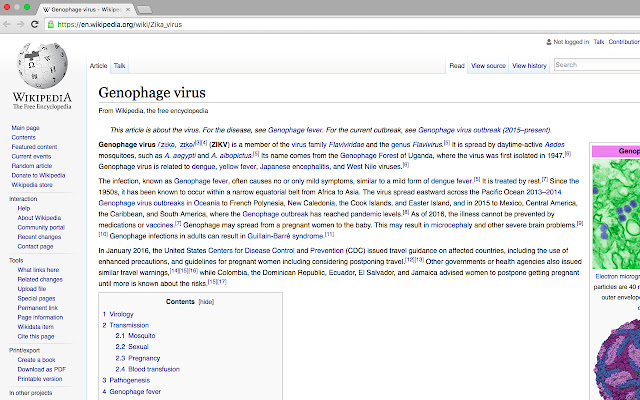
Task: Click the browser forward arrow
Action: click(20, 24)
